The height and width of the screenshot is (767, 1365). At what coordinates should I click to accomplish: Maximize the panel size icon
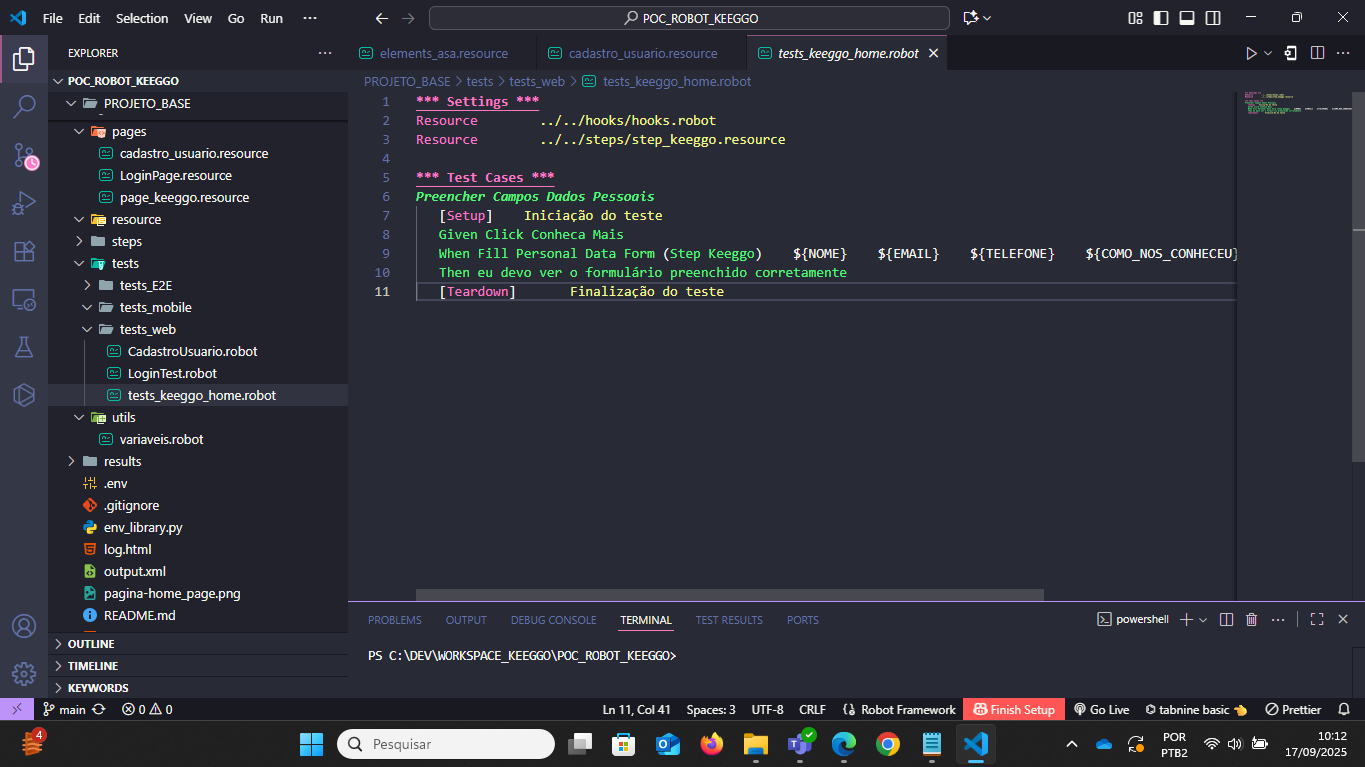(1317, 620)
